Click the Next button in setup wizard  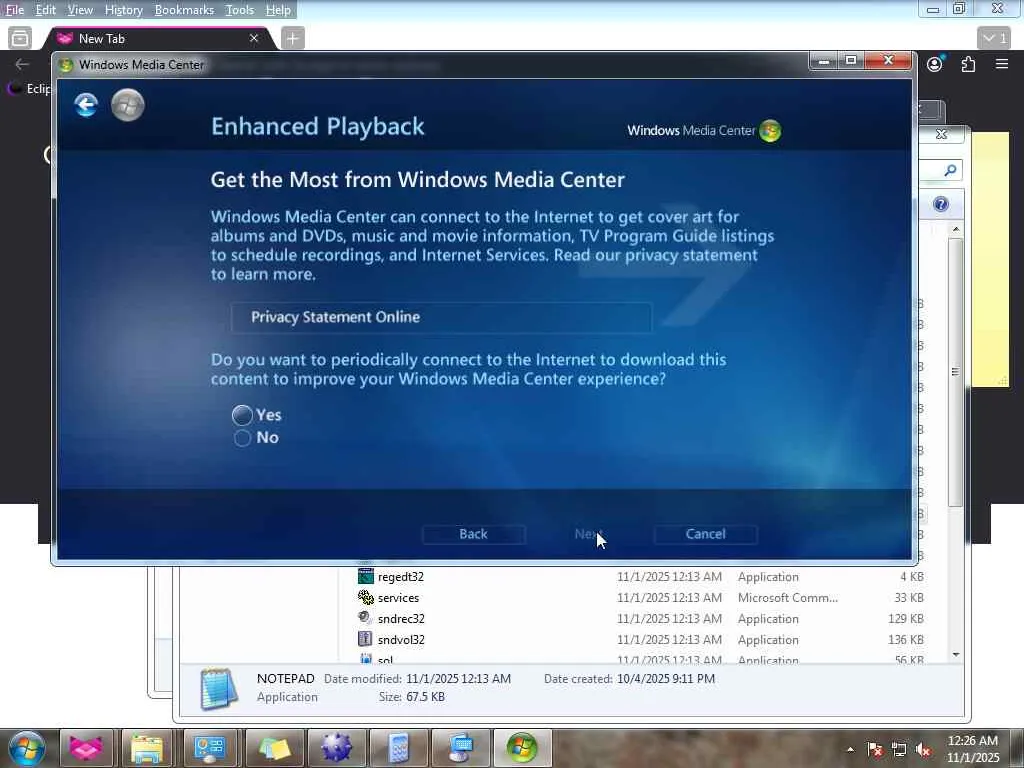[588, 534]
